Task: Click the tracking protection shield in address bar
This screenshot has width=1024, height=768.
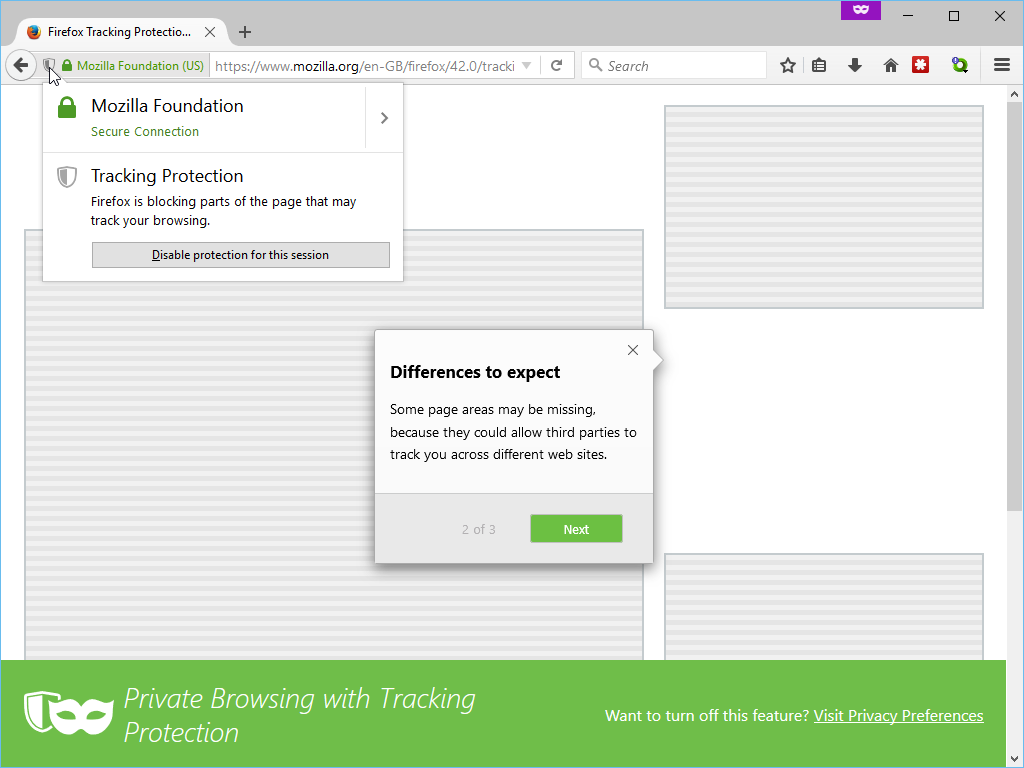Action: pyautogui.click(x=48, y=66)
